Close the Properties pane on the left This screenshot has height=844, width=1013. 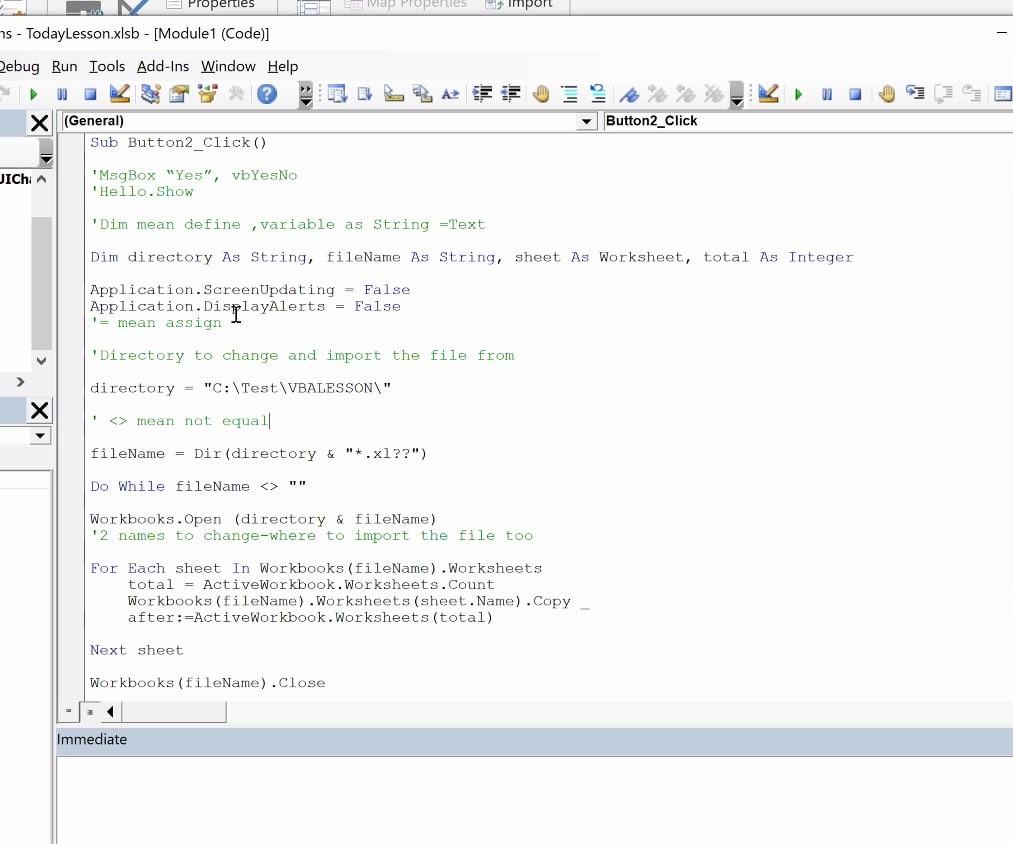pos(39,410)
